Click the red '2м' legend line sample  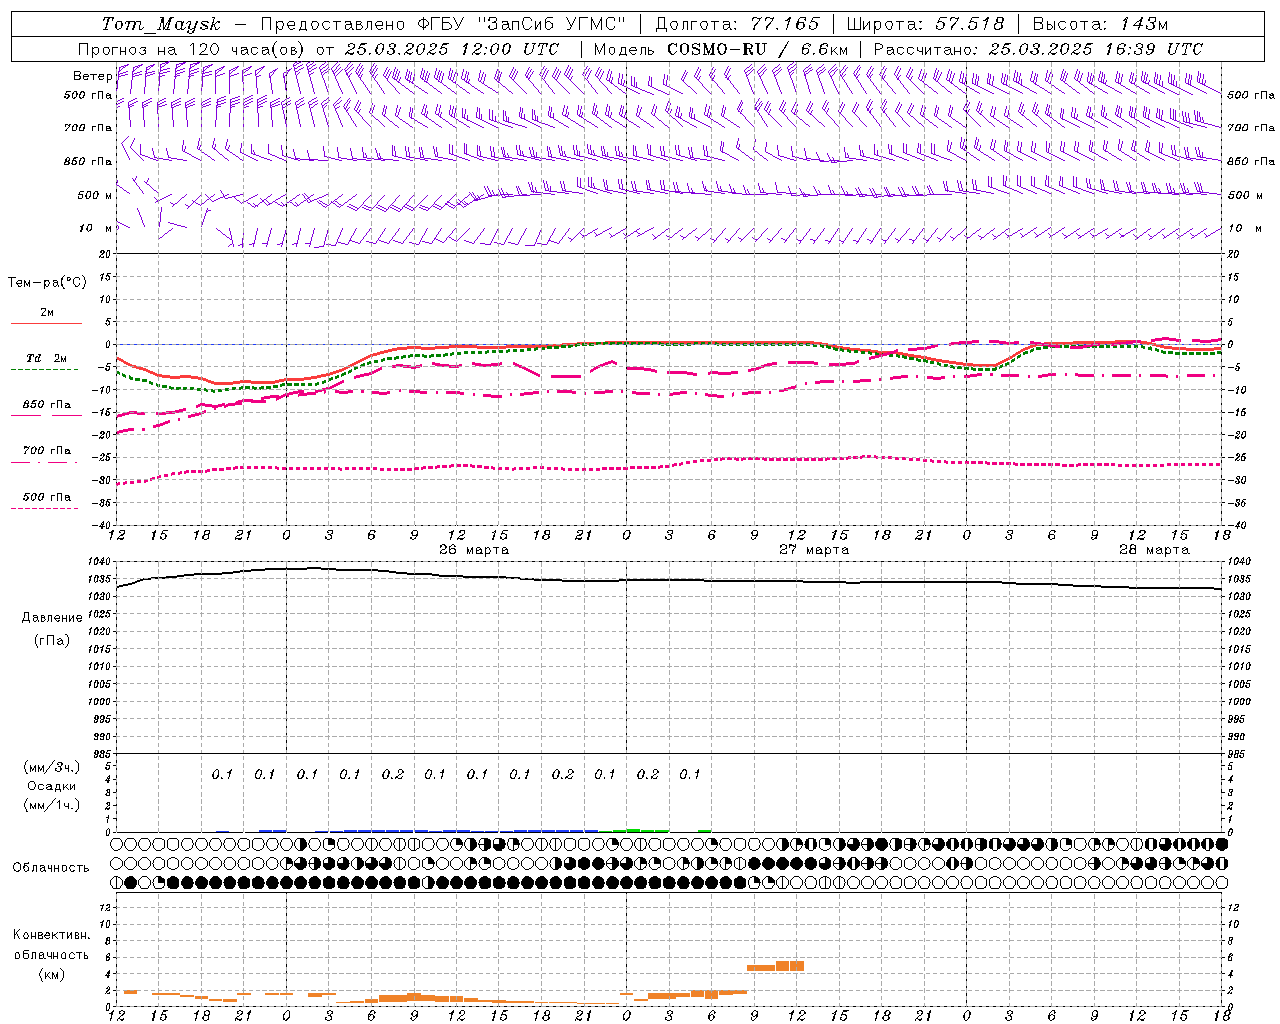pyautogui.click(x=46, y=323)
